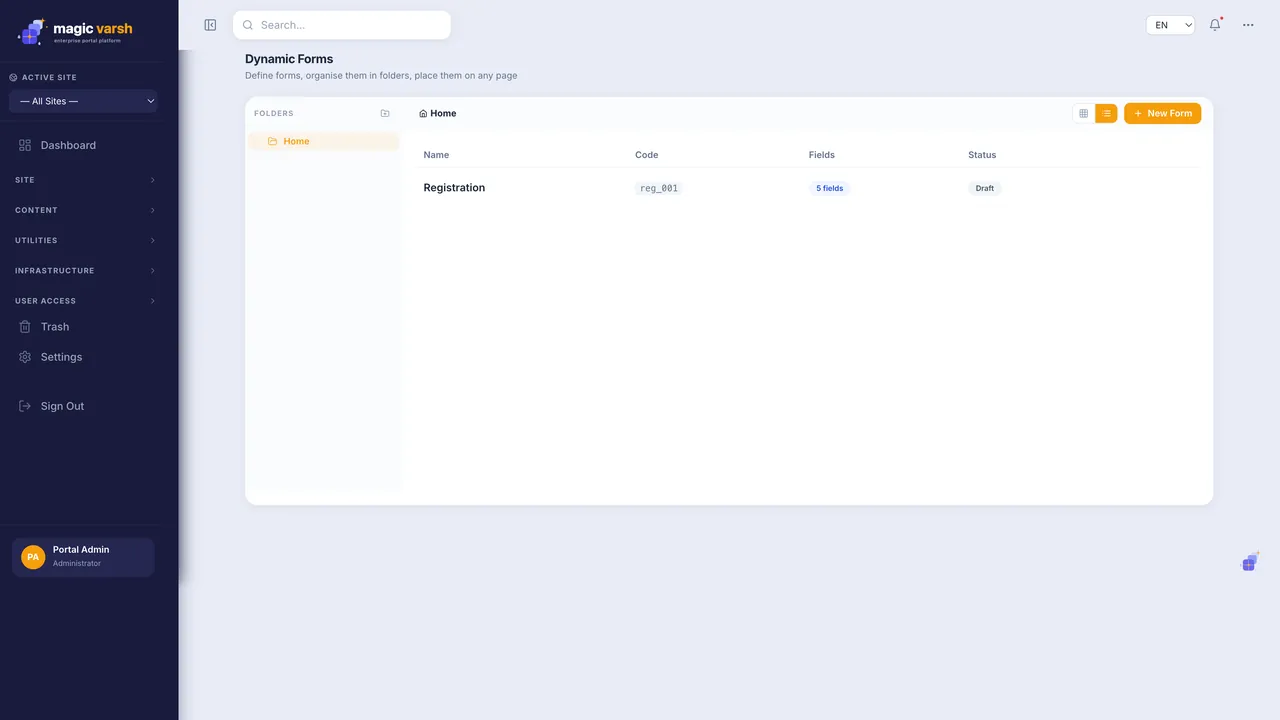Create a New Form
The height and width of the screenshot is (720, 1280).
click(1162, 114)
